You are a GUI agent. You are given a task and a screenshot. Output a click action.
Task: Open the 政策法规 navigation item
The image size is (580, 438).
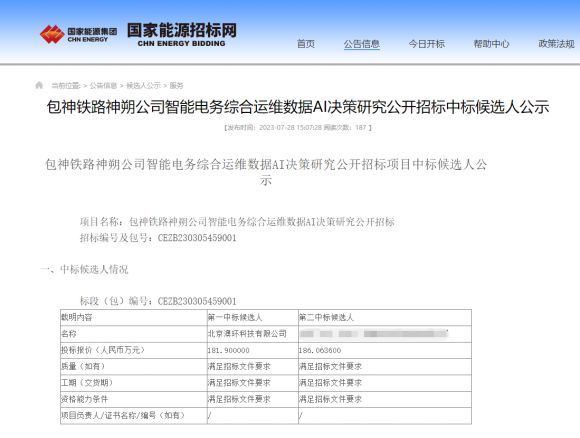coord(556,44)
